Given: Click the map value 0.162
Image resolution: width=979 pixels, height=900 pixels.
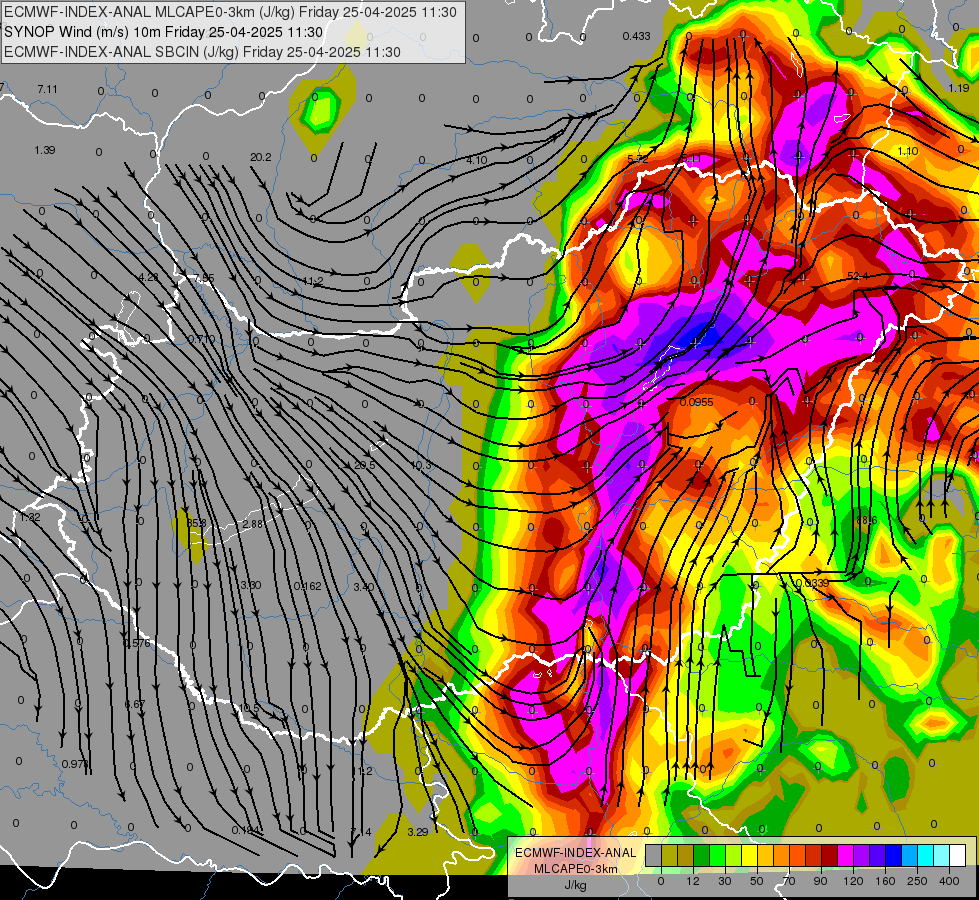Looking at the screenshot, I should (308, 586).
